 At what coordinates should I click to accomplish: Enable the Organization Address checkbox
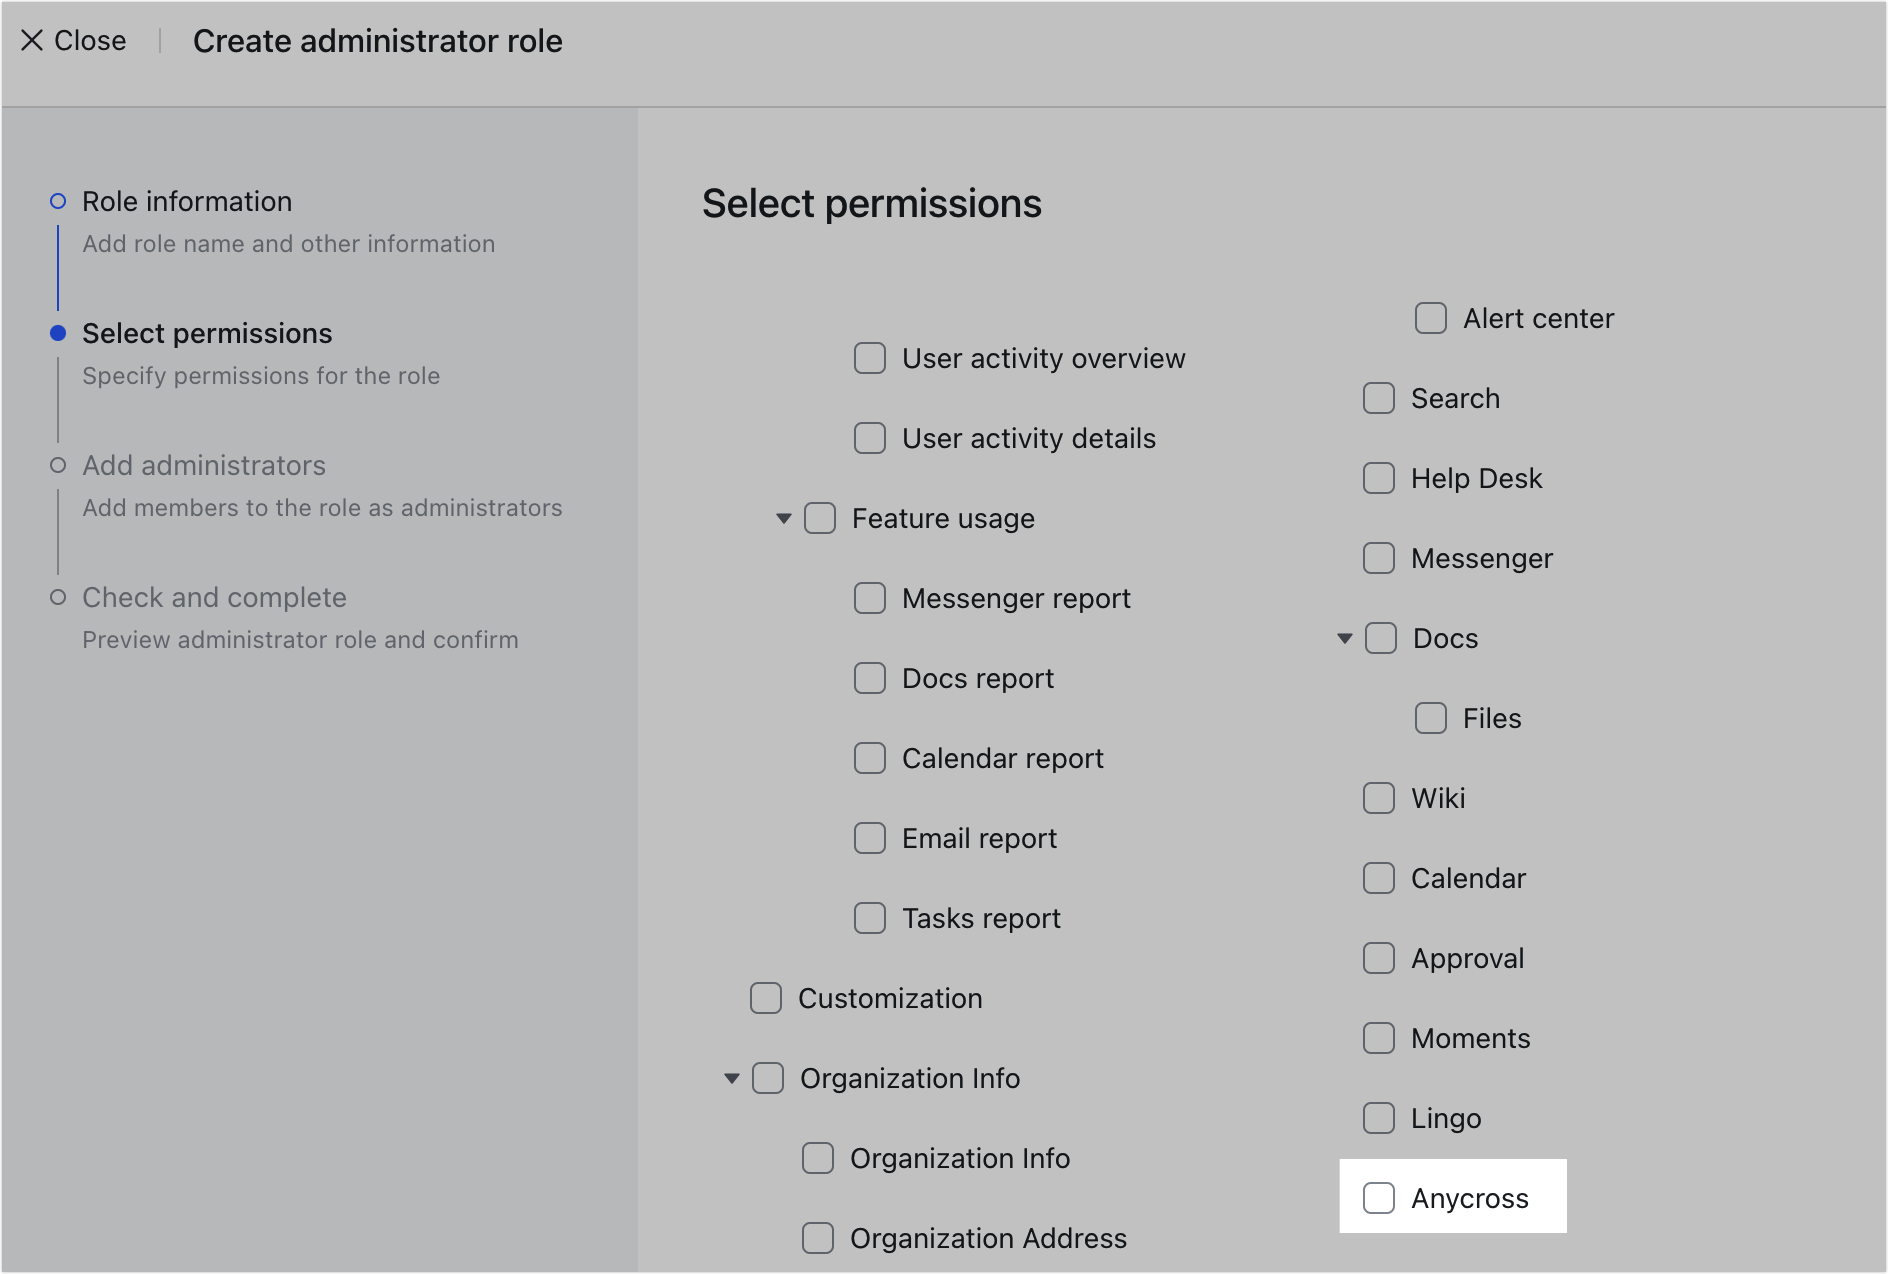(817, 1238)
